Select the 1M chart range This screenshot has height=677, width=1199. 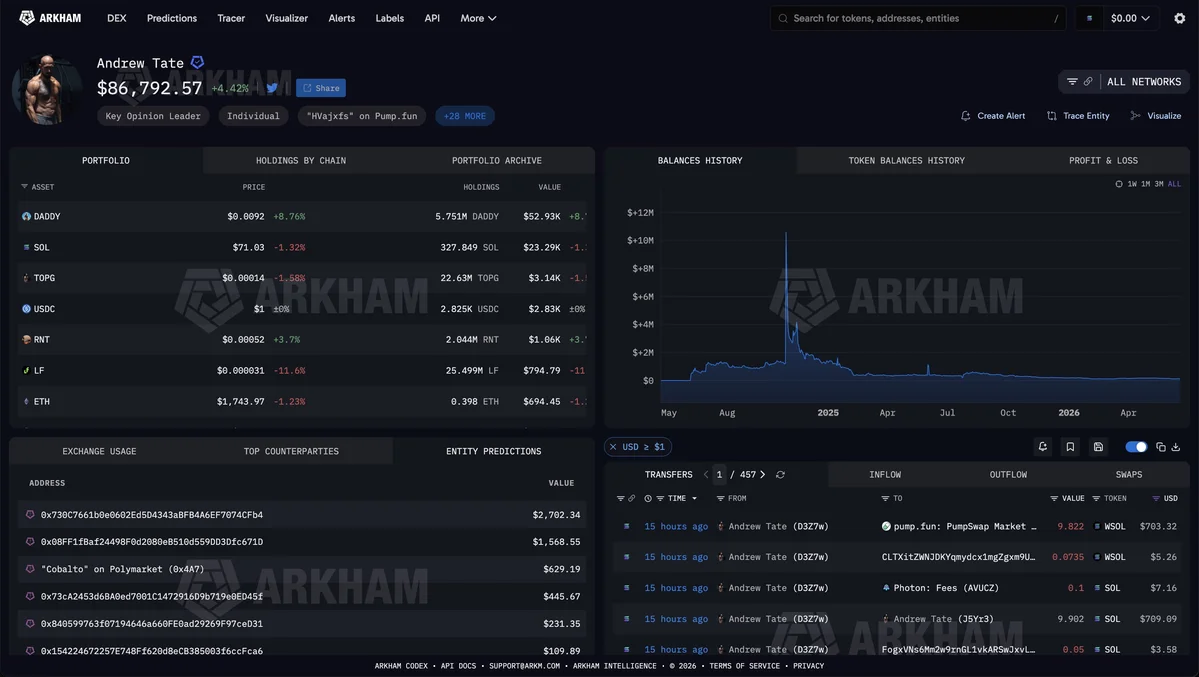point(1145,184)
